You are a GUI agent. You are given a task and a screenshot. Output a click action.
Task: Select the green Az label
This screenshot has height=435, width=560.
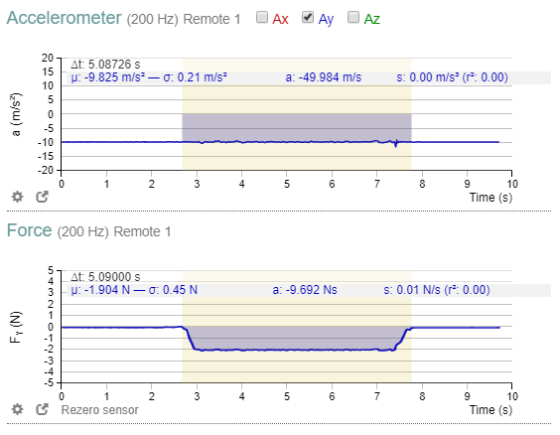click(372, 19)
